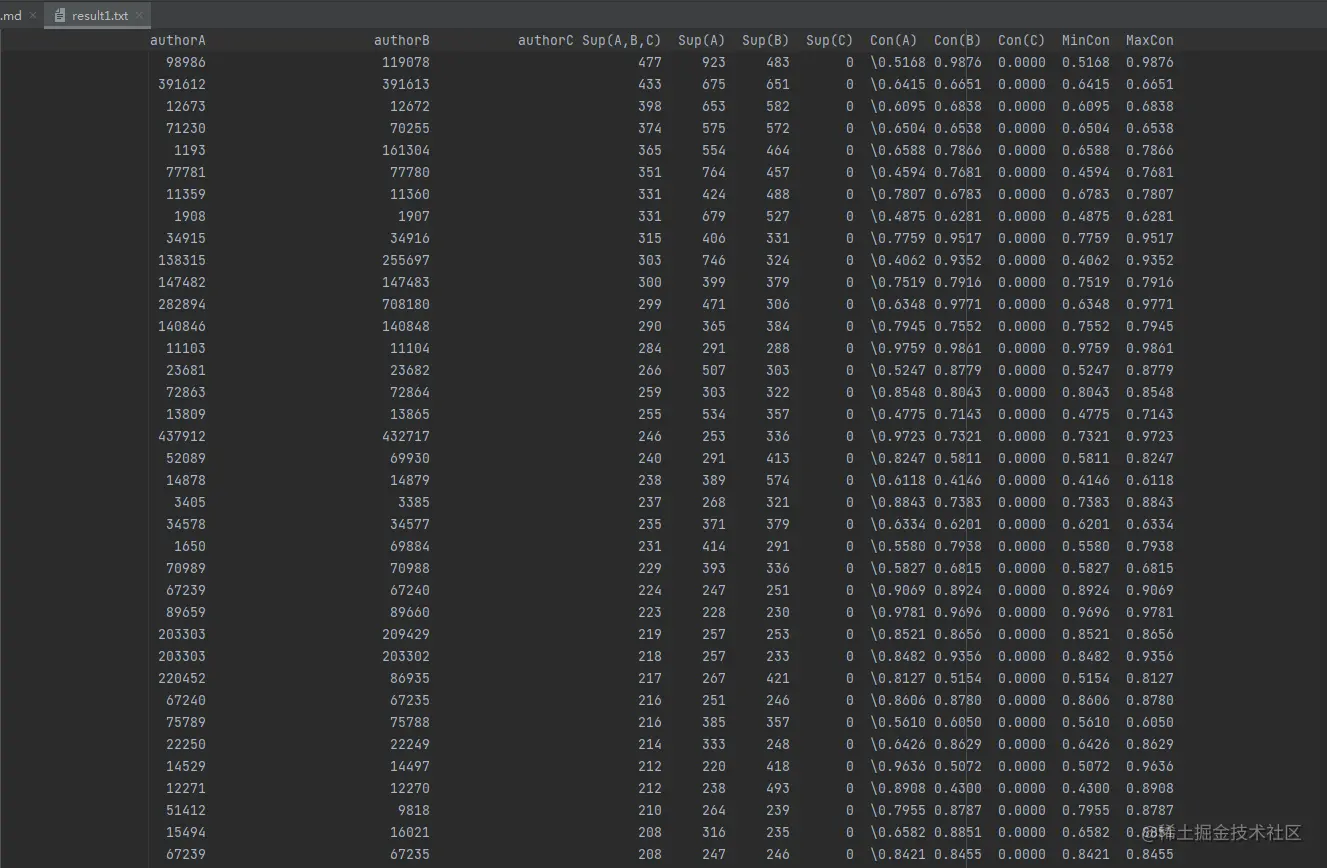1327x868 pixels.
Task: Click the authorA column header text
Action: coord(178,40)
